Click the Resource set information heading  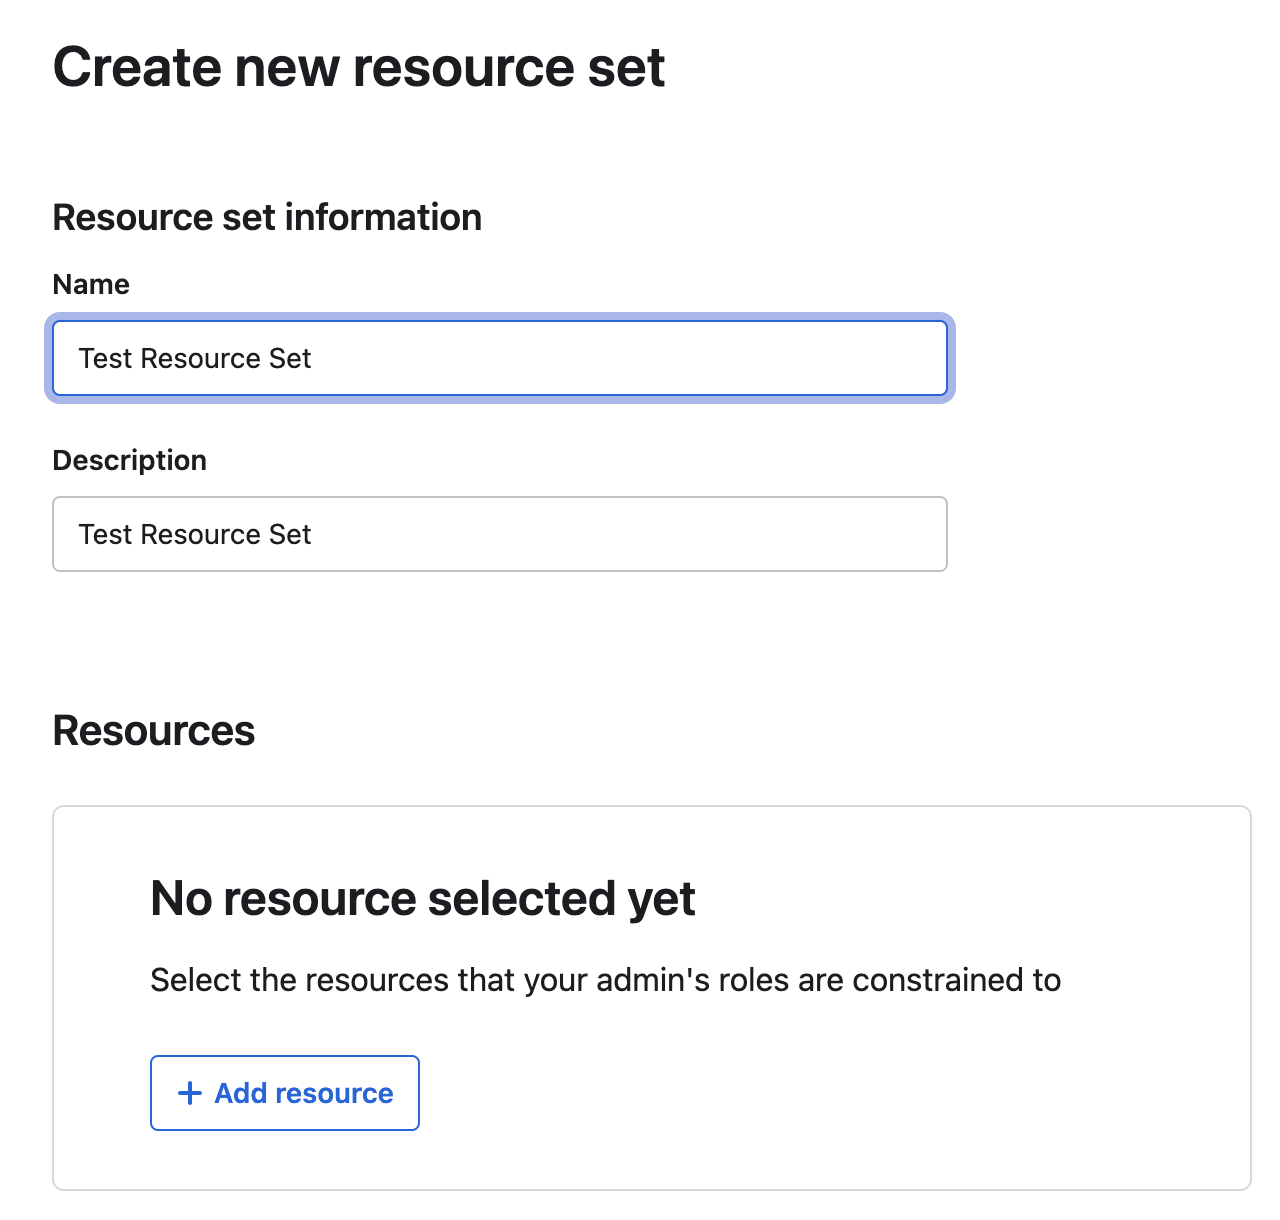[x=267, y=217]
